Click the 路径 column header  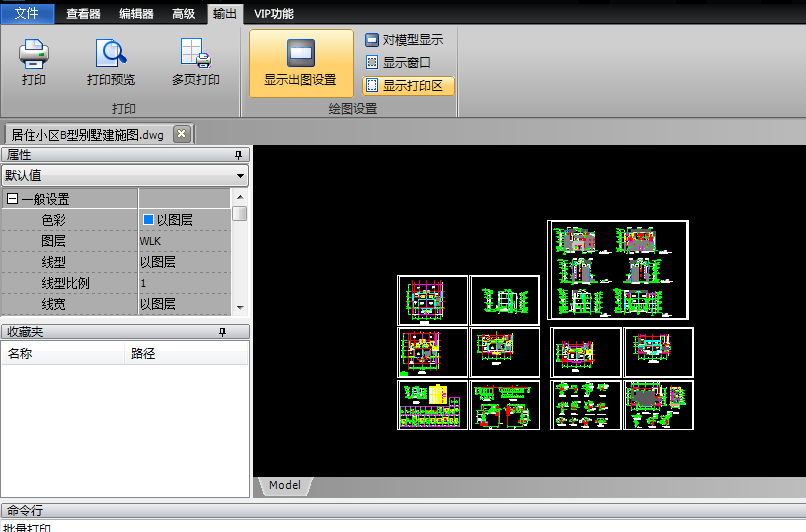[x=187, y=354]
